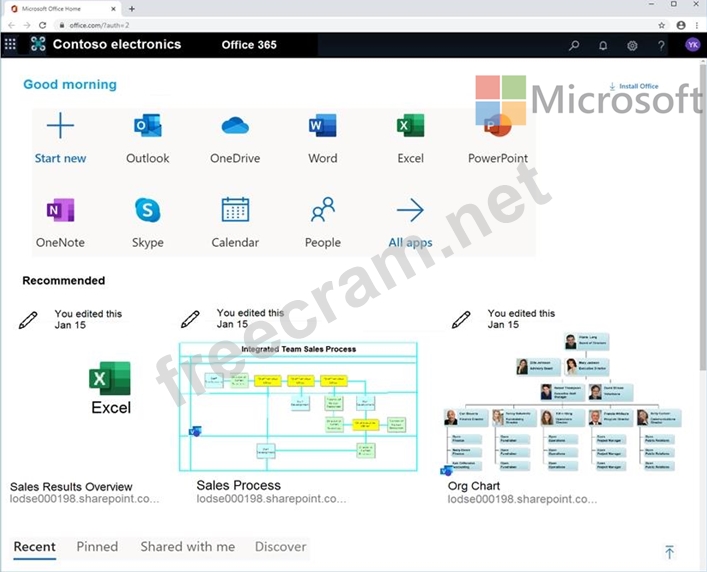The height and width of the screenshot is (572, 707).
Task: Switch to the Recent tab
Action: click(35, 547)
